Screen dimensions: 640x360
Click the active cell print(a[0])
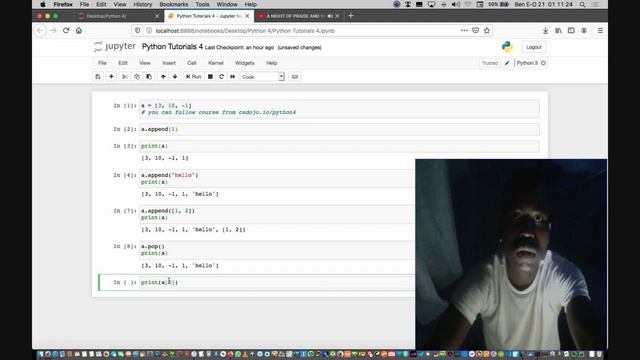point(277,282)
